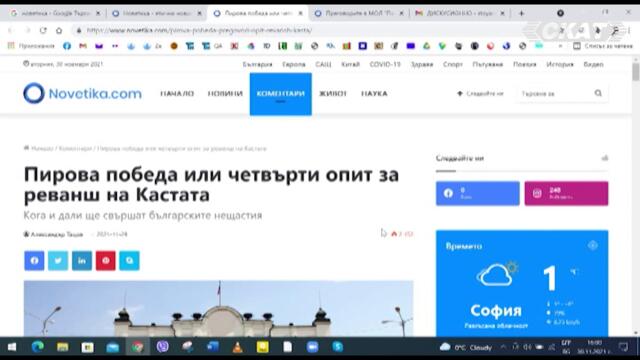Launch Microsoft Edge from the taskbar

38,347
